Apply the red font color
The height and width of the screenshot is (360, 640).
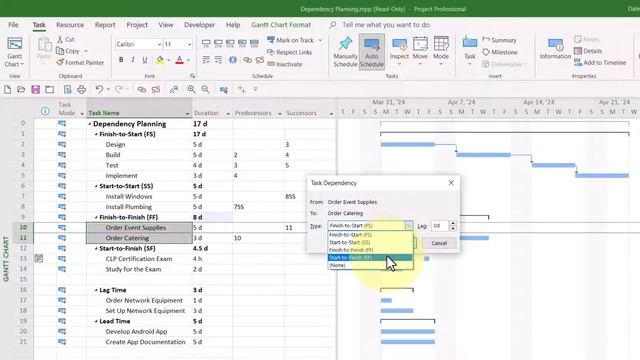click(x=179, y=60)
